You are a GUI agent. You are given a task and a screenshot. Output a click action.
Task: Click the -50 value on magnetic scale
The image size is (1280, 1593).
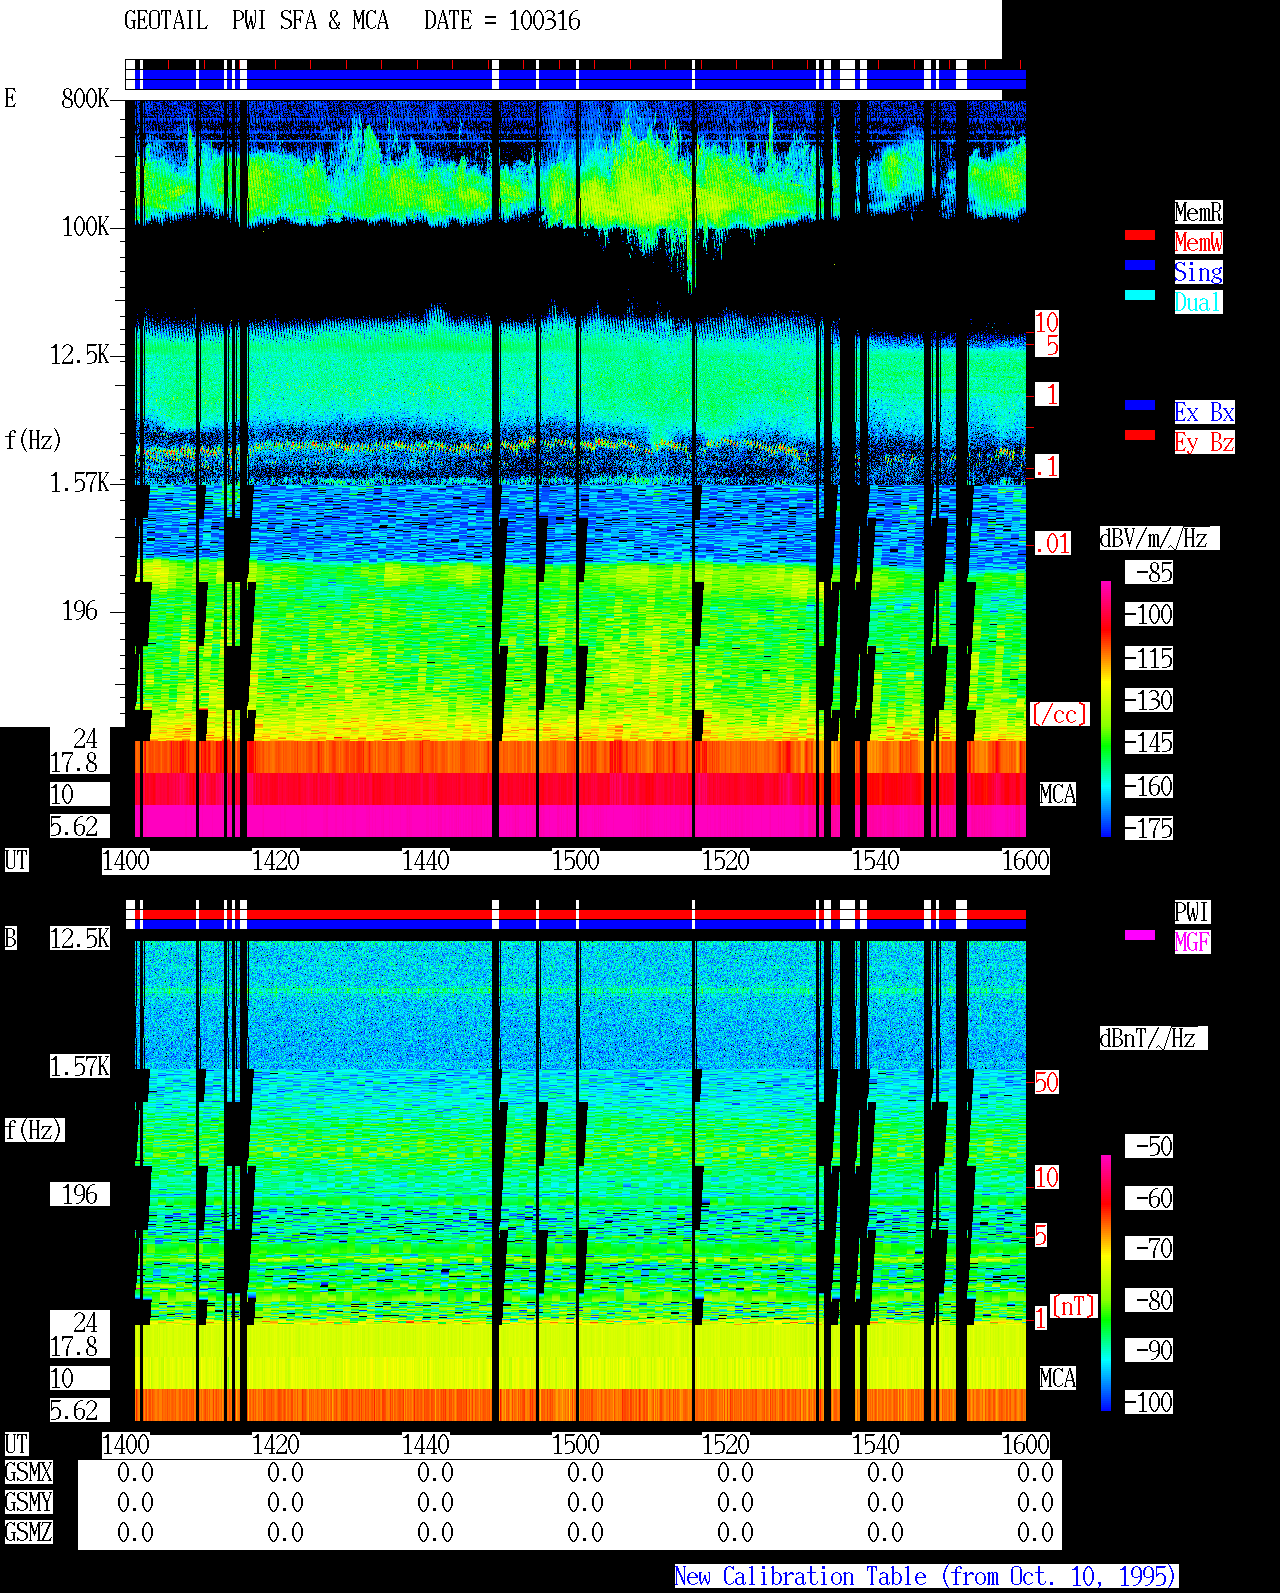(1150, 1147)
